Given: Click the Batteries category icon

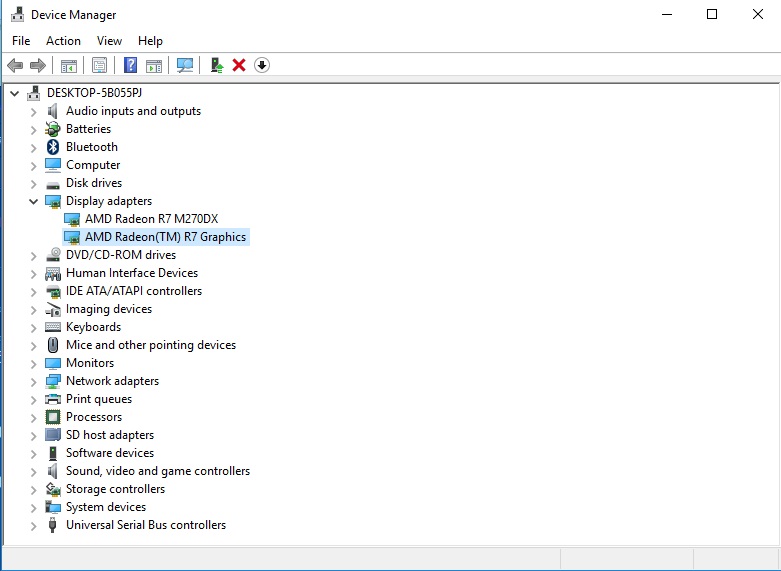Looking at the screenshot, I should [53, 129].
